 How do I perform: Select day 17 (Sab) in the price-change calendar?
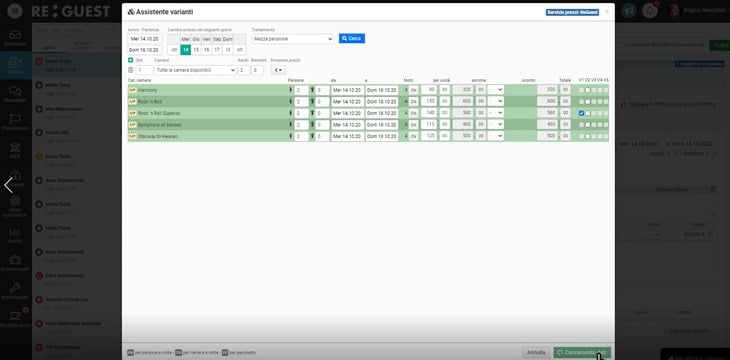(x=216, y=49)
